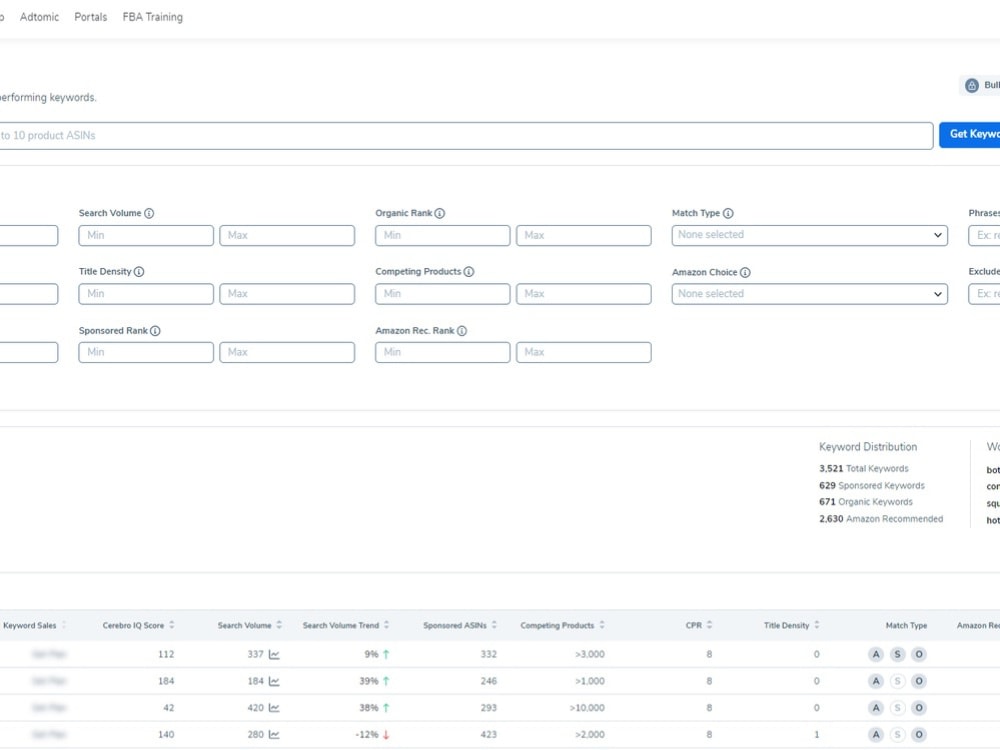Open the Amazon Choice info icon
The height and width of the screenshot is (750, 1000).
click(745, 272)
